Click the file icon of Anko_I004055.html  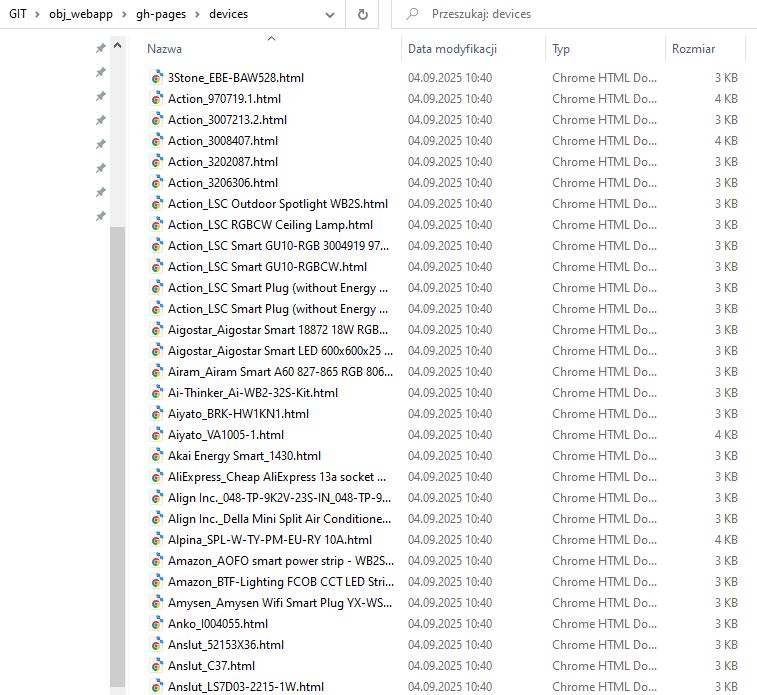pyautogui.click(x=156, y=624)
